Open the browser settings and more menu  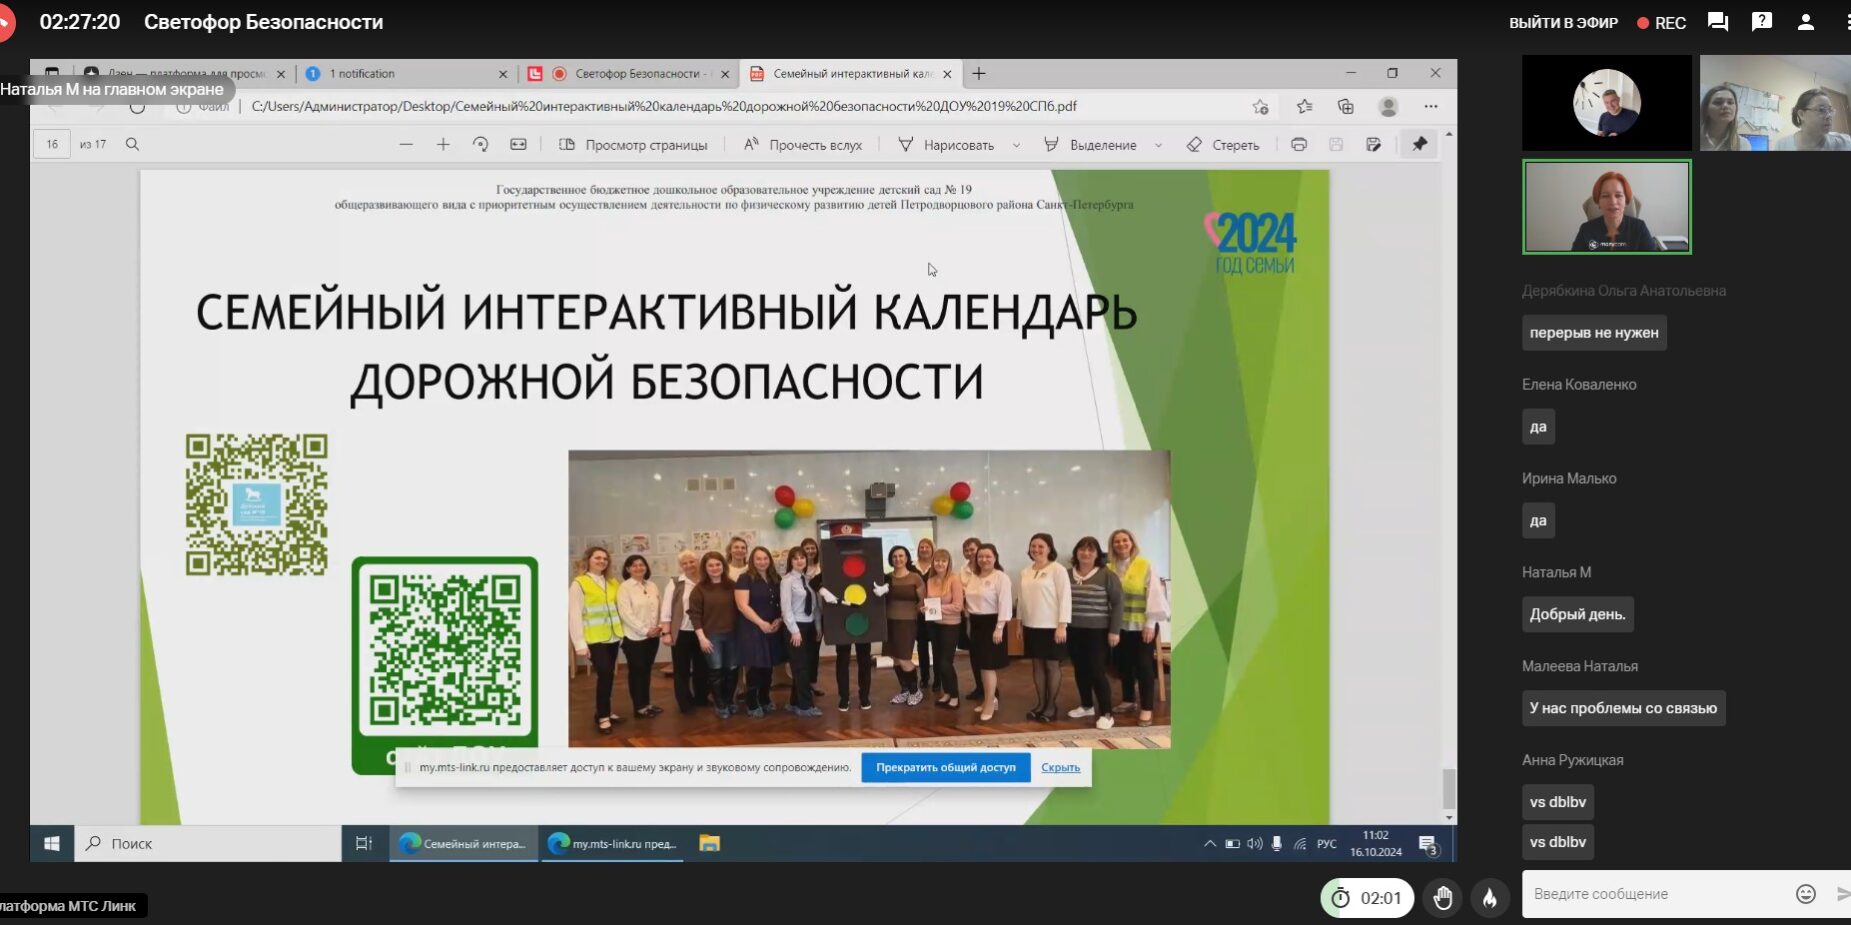1431,106
